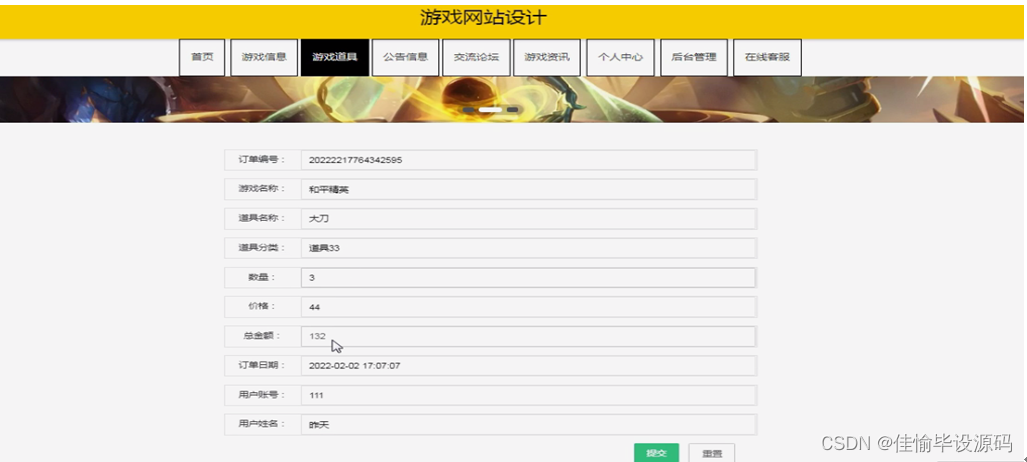Image resolution: width=1027 pixels, height=462 pixels.
Task: Click the 用户账号 field showing 111
Action: click(x=529, y=395)
